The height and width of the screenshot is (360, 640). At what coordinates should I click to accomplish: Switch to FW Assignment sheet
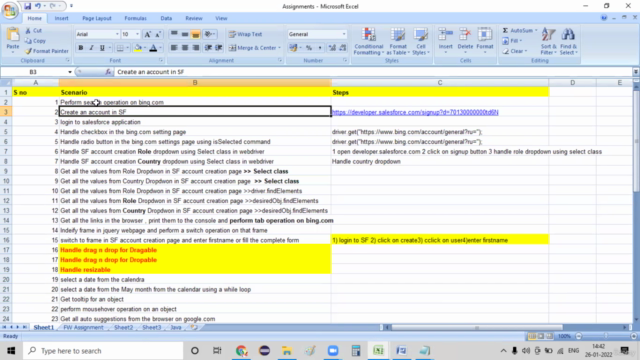83,327
